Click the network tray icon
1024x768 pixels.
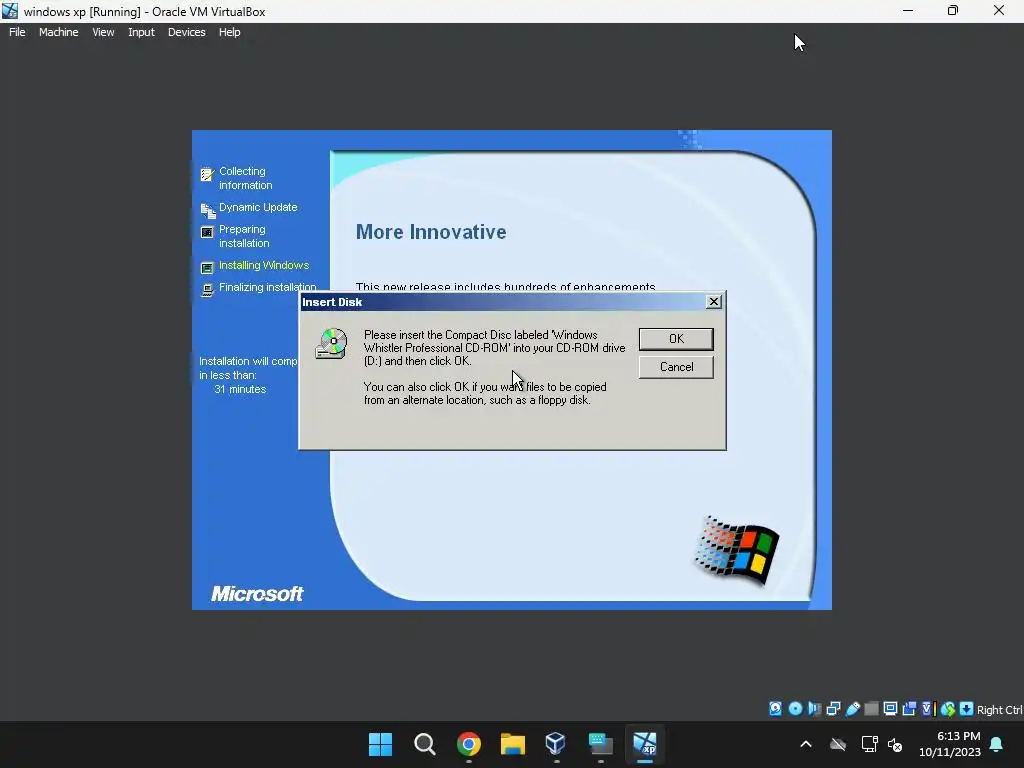[x=869, y=744]
